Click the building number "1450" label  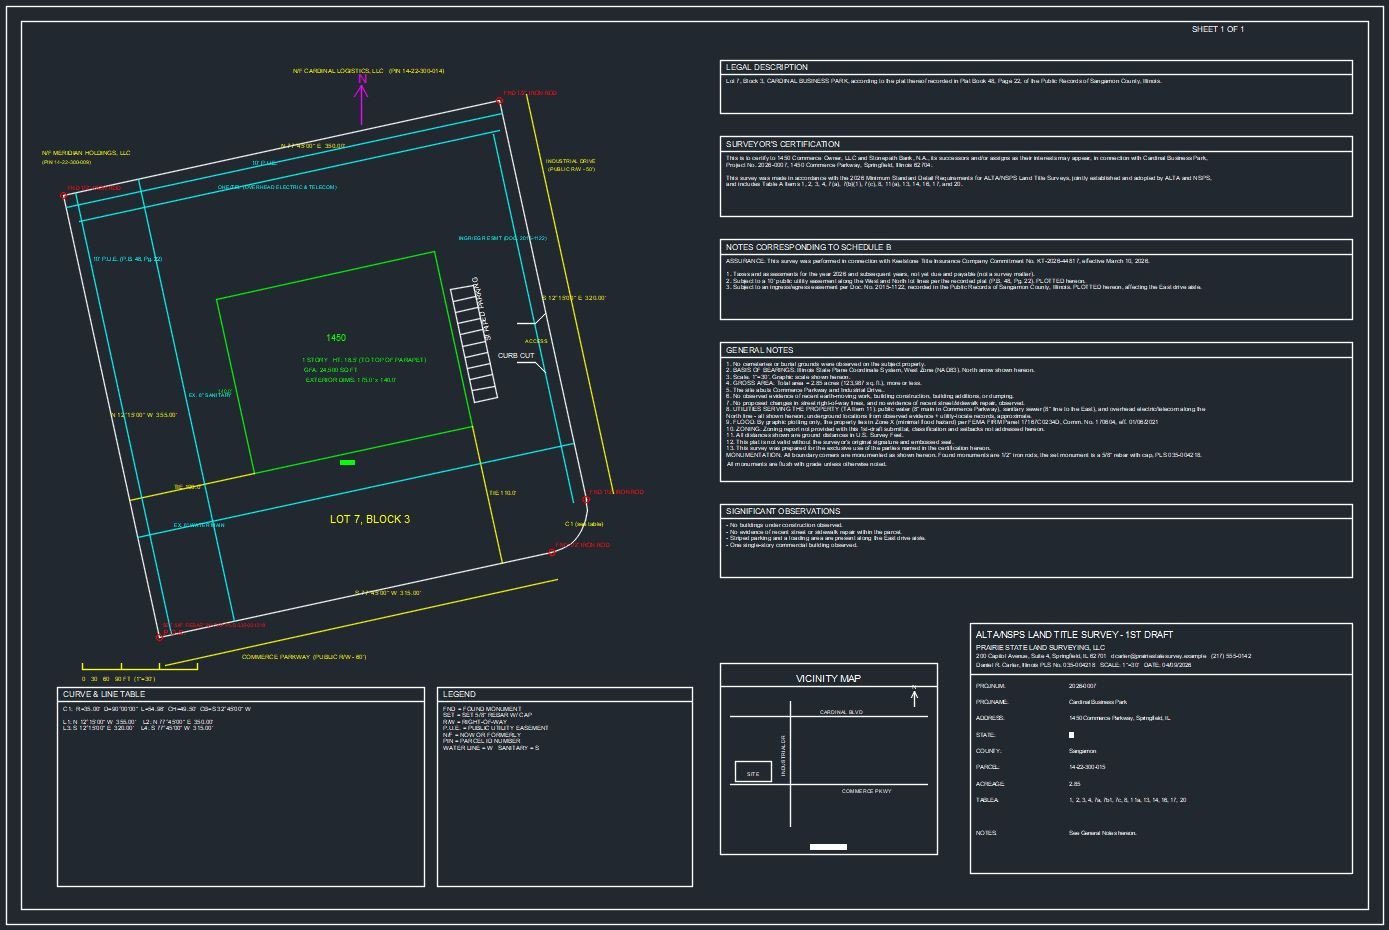pos(336,338)
